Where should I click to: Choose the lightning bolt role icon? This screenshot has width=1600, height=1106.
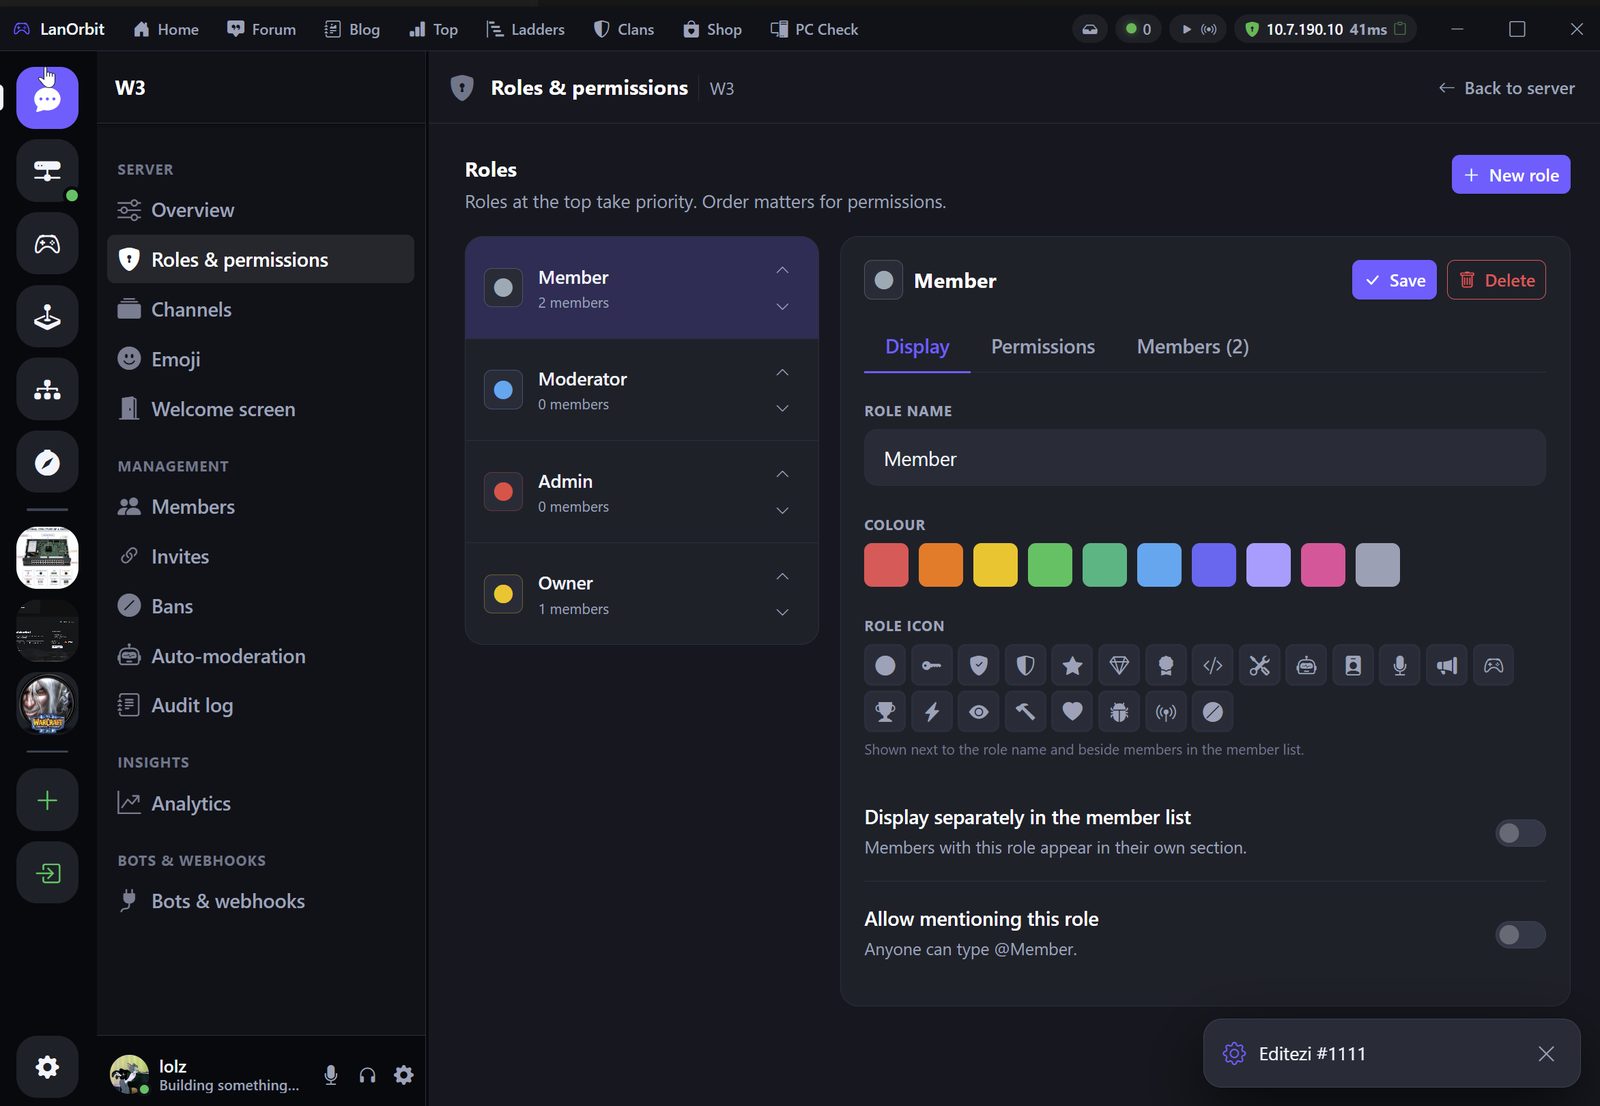[932, 712]
